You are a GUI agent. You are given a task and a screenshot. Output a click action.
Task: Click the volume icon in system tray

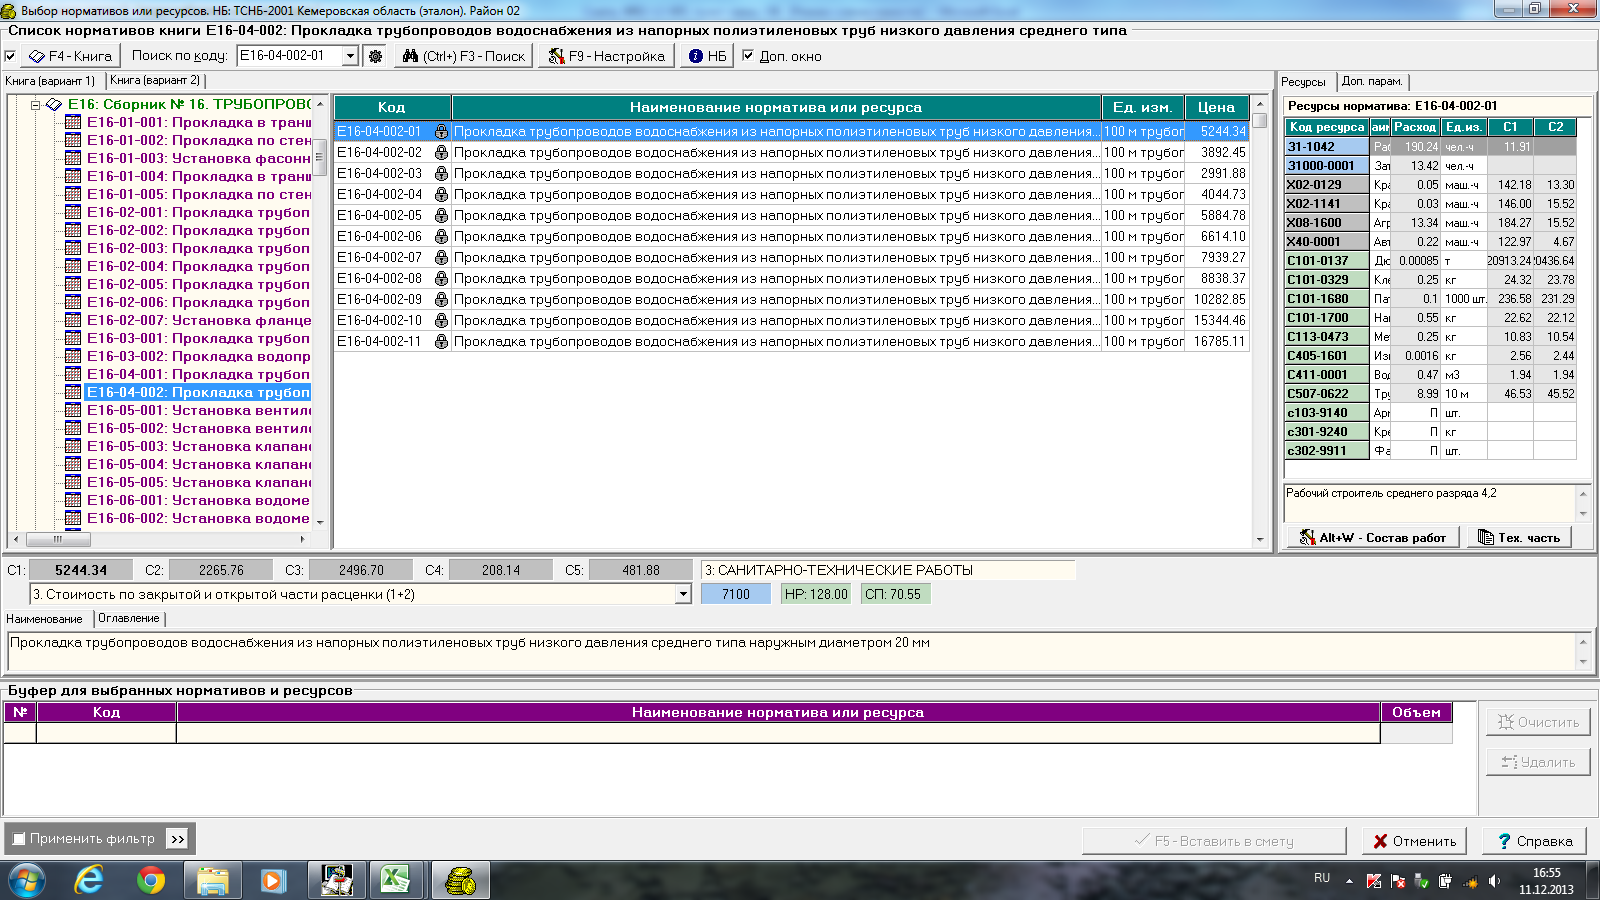1494,881
